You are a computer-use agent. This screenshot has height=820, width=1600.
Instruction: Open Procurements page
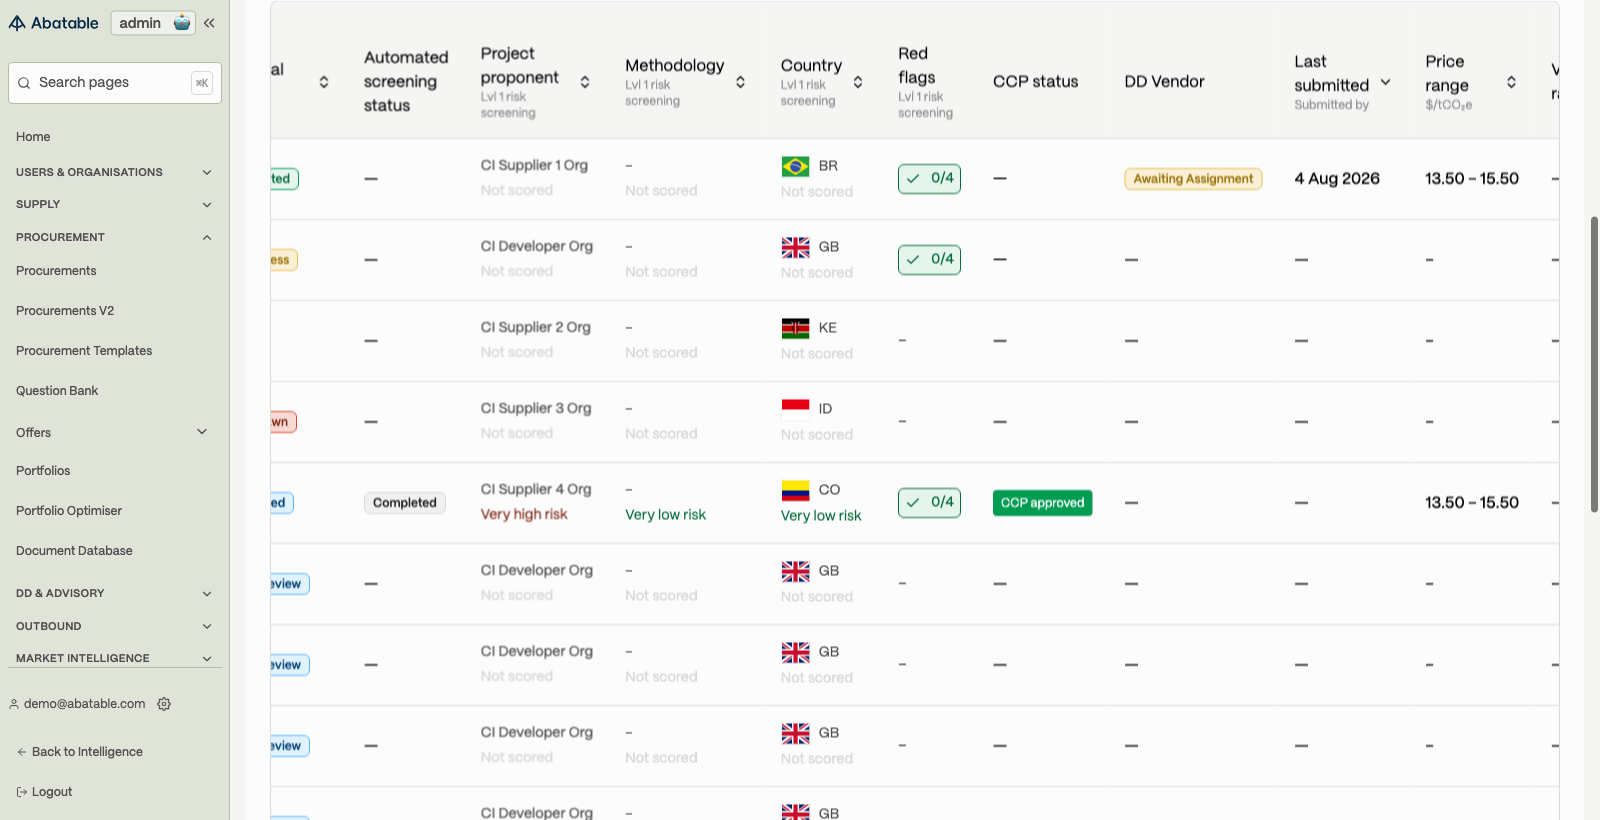(x=56, y=271)
